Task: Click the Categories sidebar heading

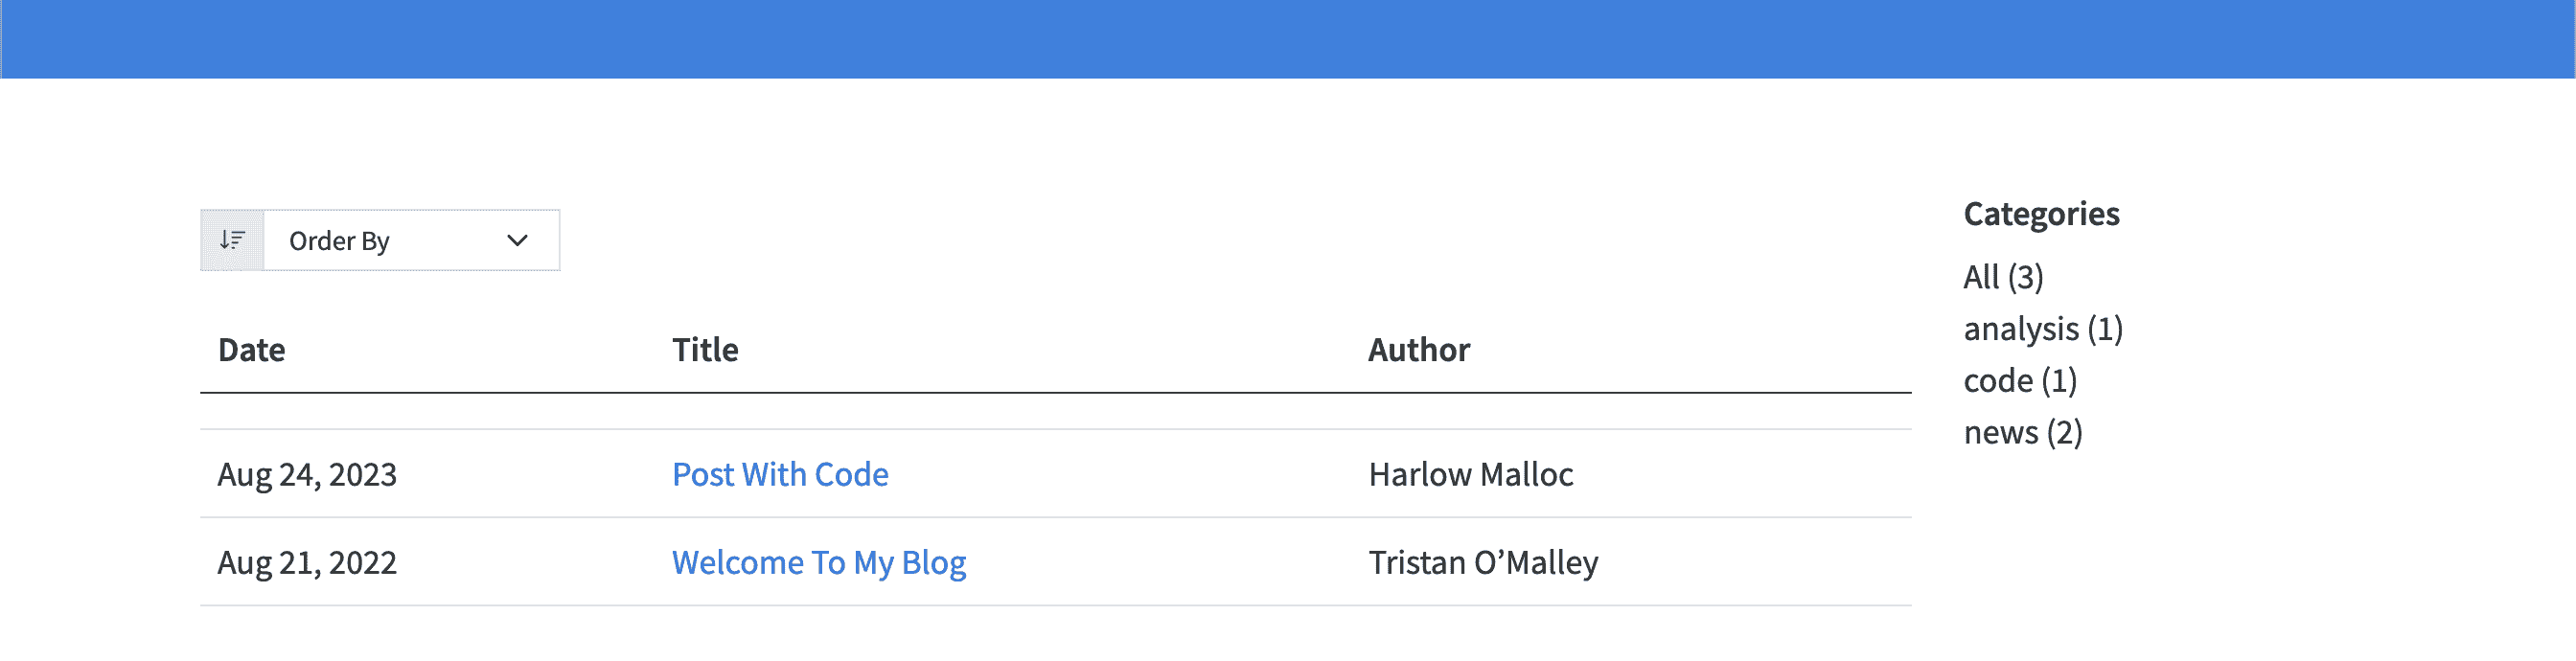Action: (x=2041, y=214)
